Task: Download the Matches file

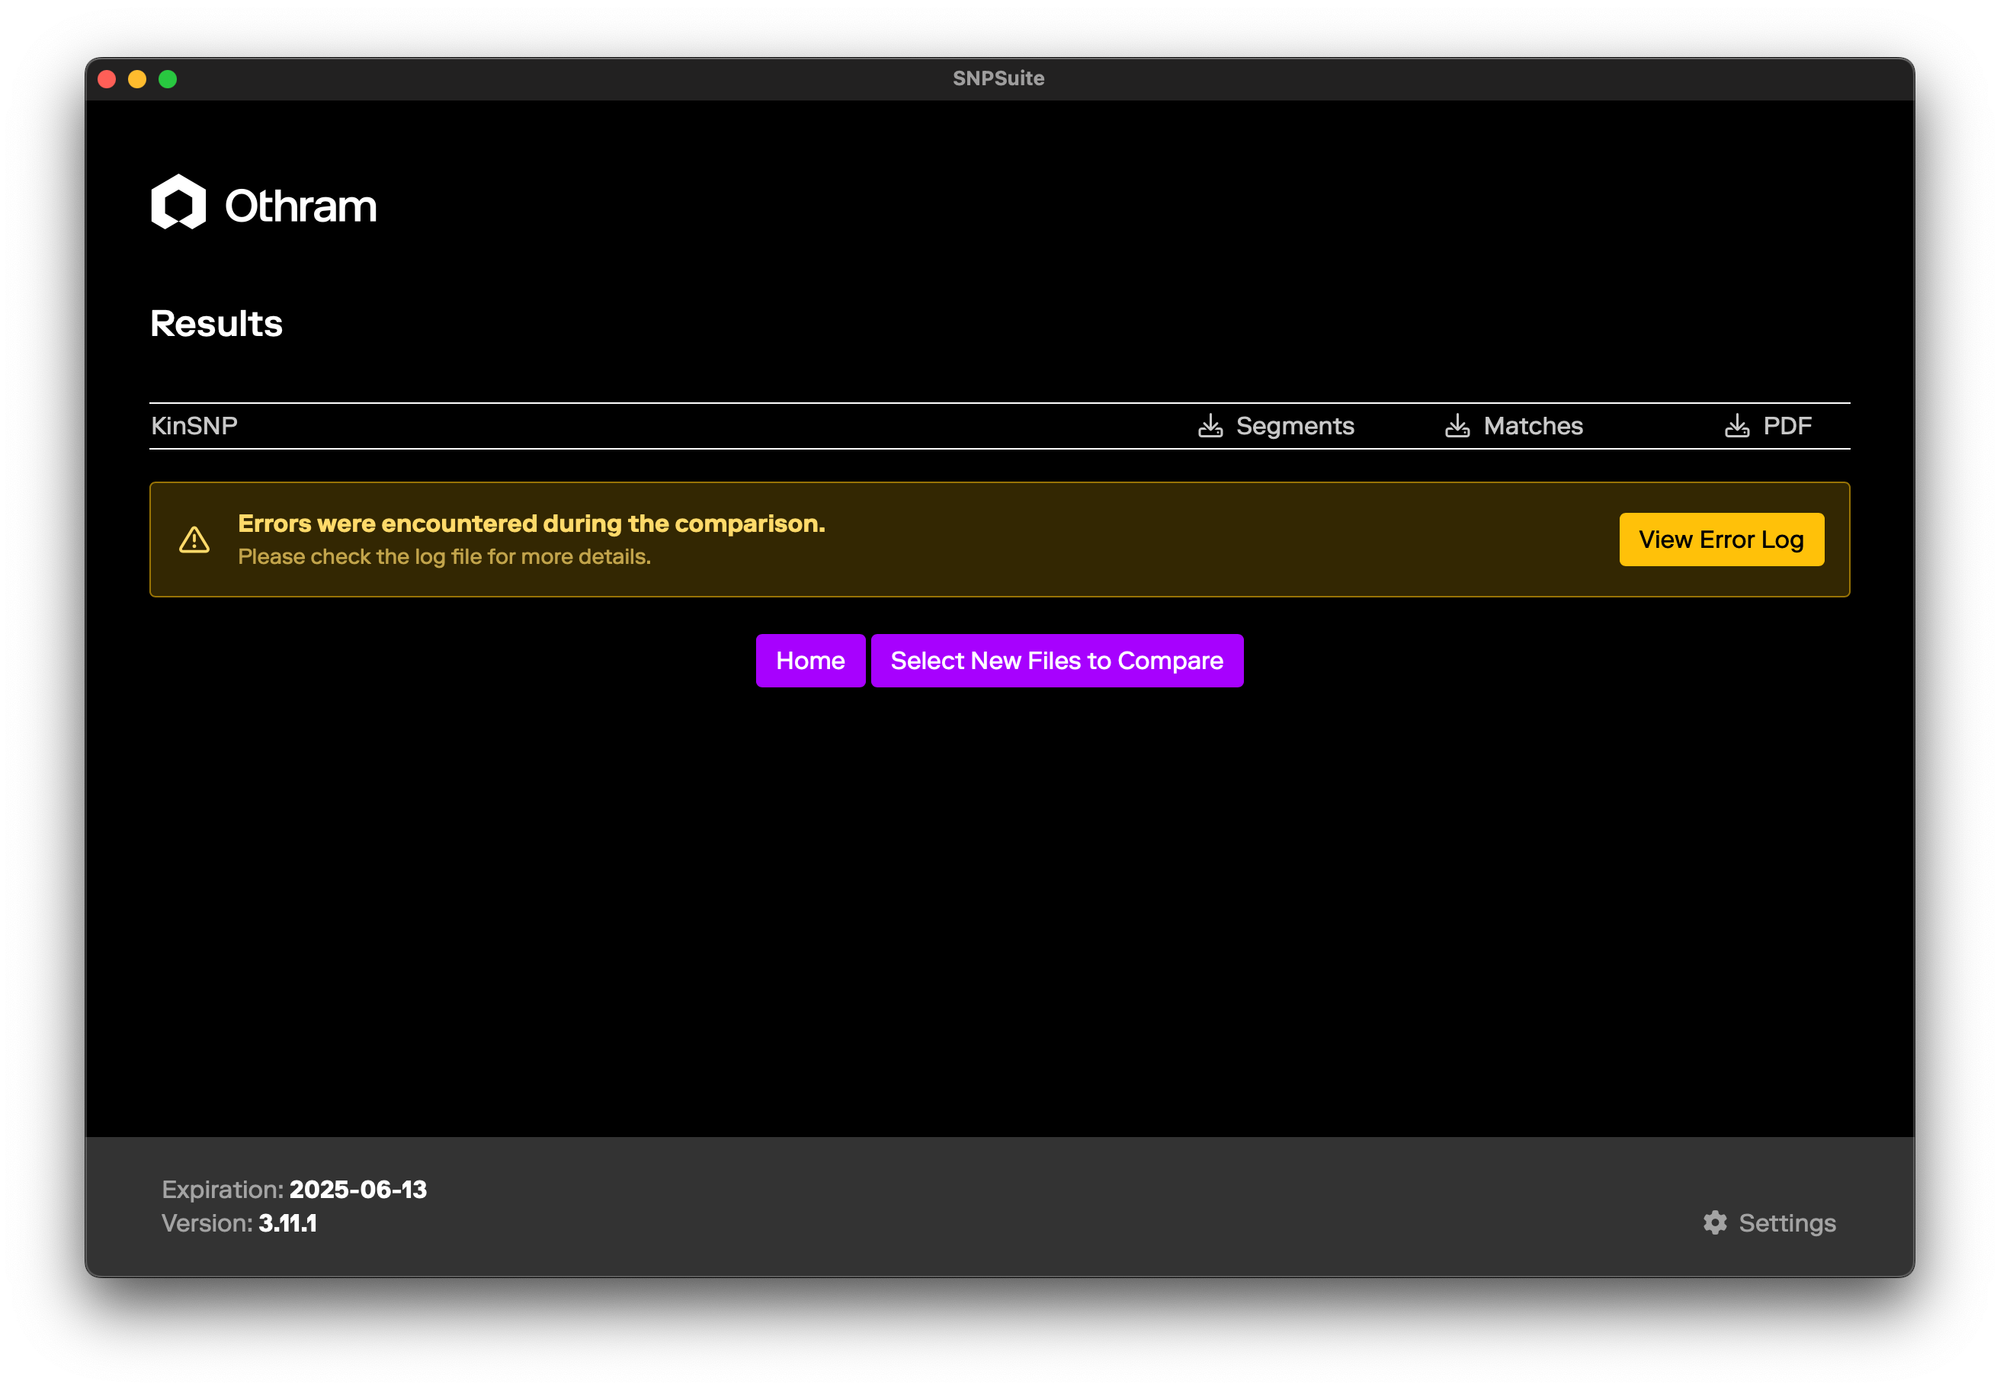Action: tap(1532, 426)
